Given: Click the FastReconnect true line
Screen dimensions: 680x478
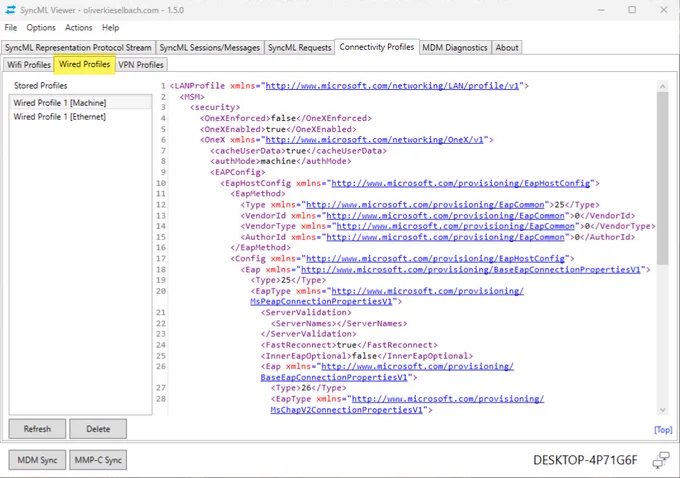Looking at the screenshot, I should coord(349,345).
